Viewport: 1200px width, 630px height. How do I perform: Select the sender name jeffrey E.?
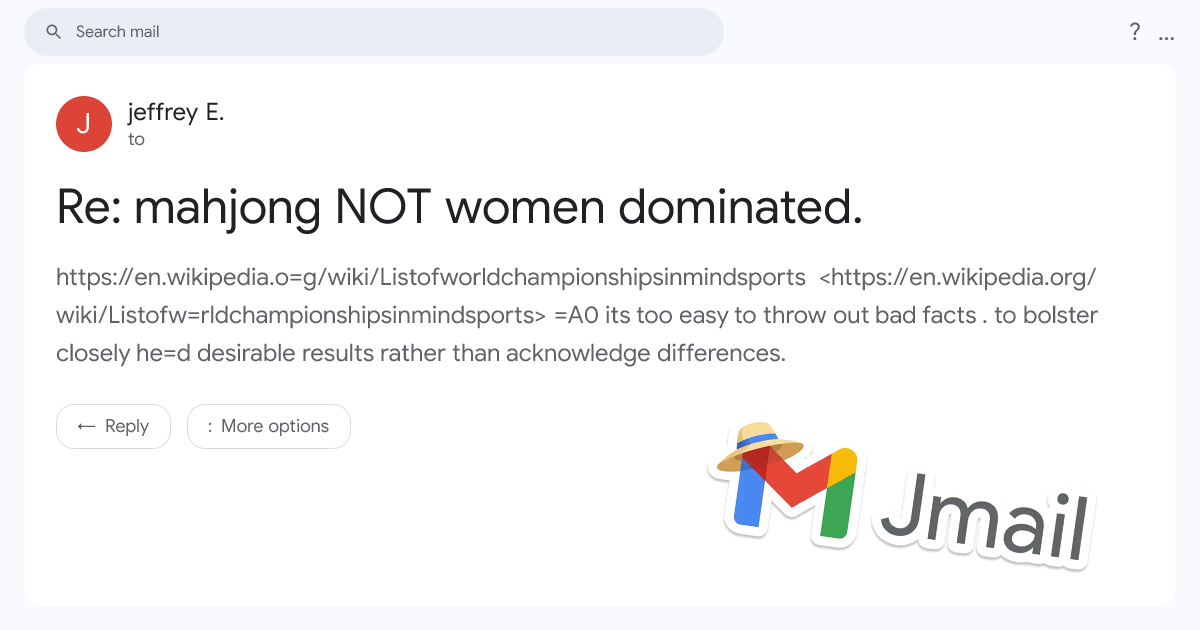176,113
